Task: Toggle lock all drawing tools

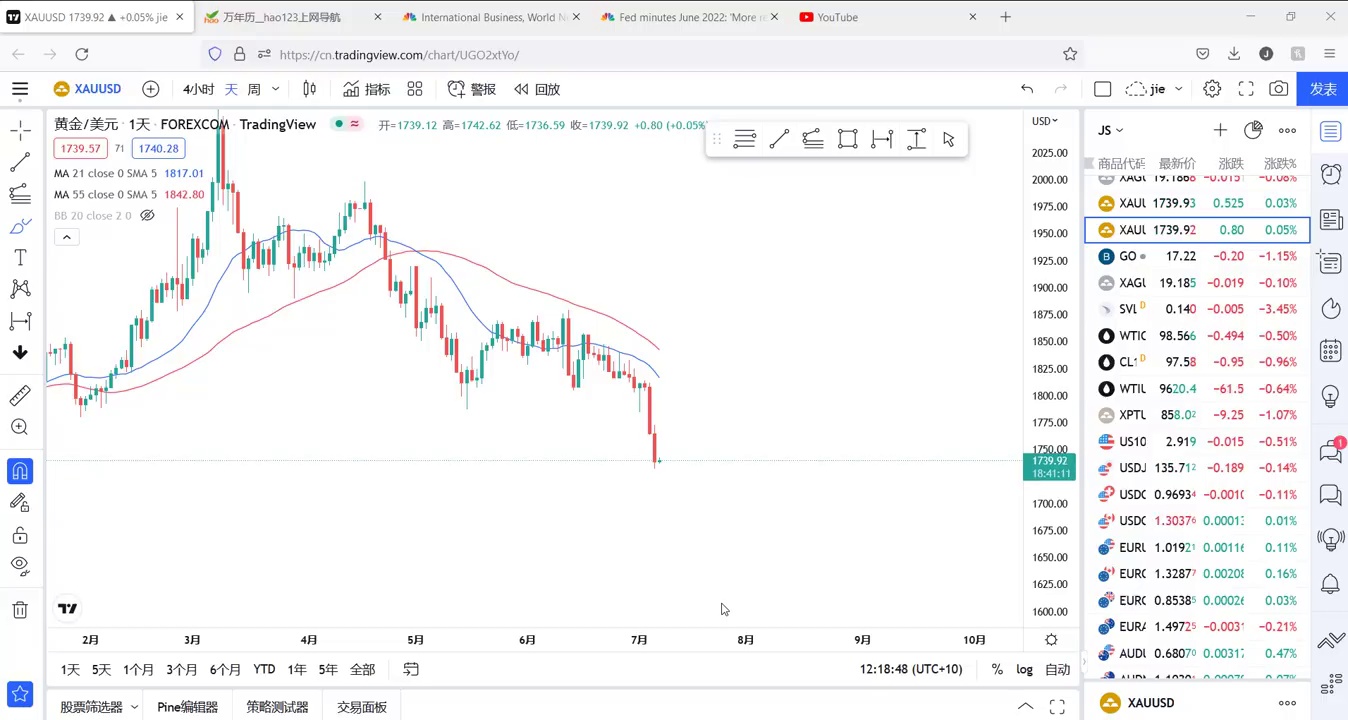Action: point(20,535)
